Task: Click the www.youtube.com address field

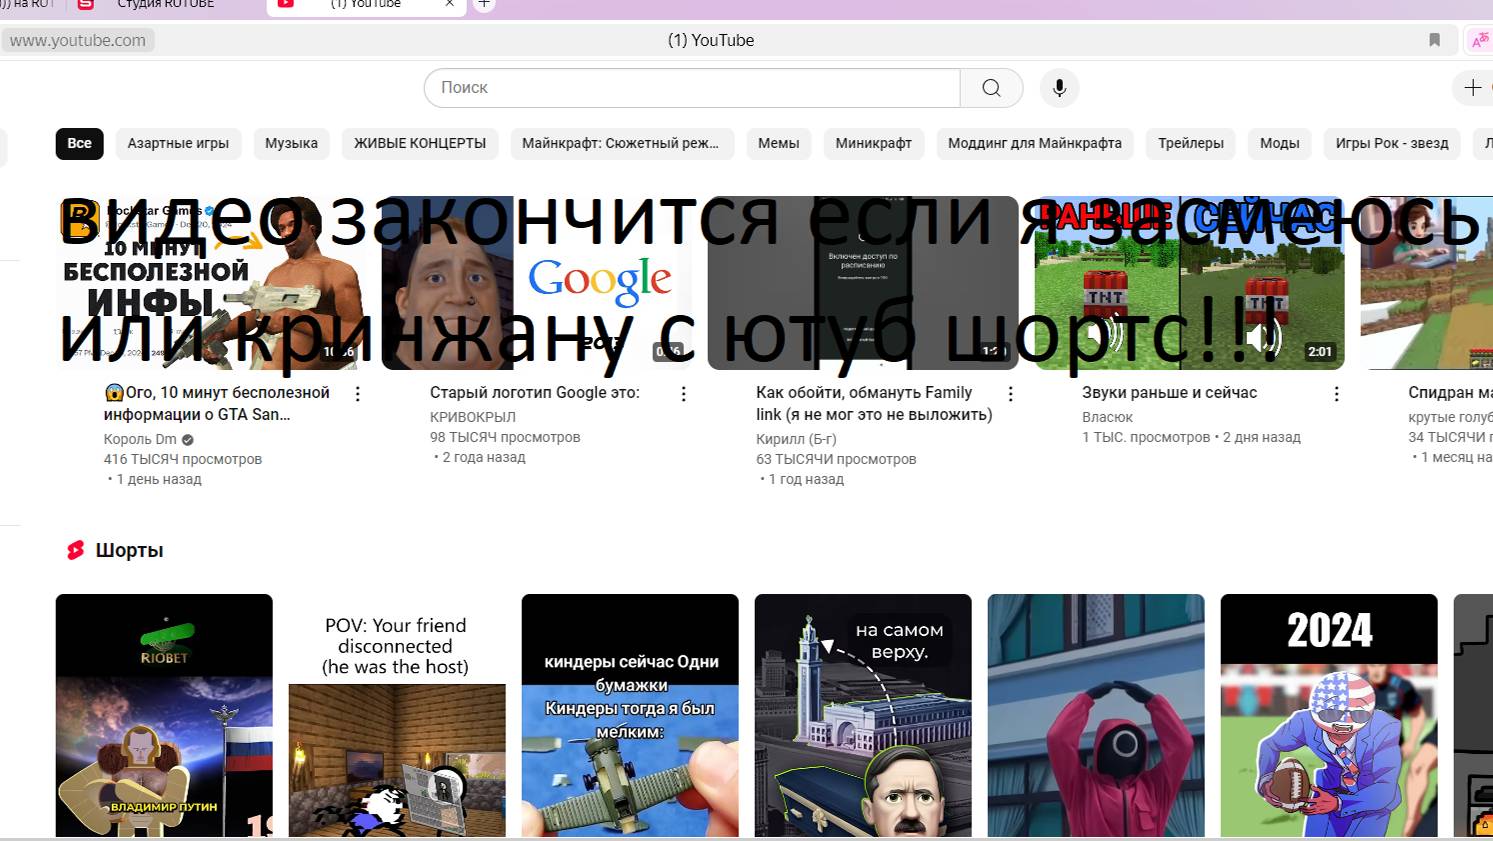Action: click(78, 40)
